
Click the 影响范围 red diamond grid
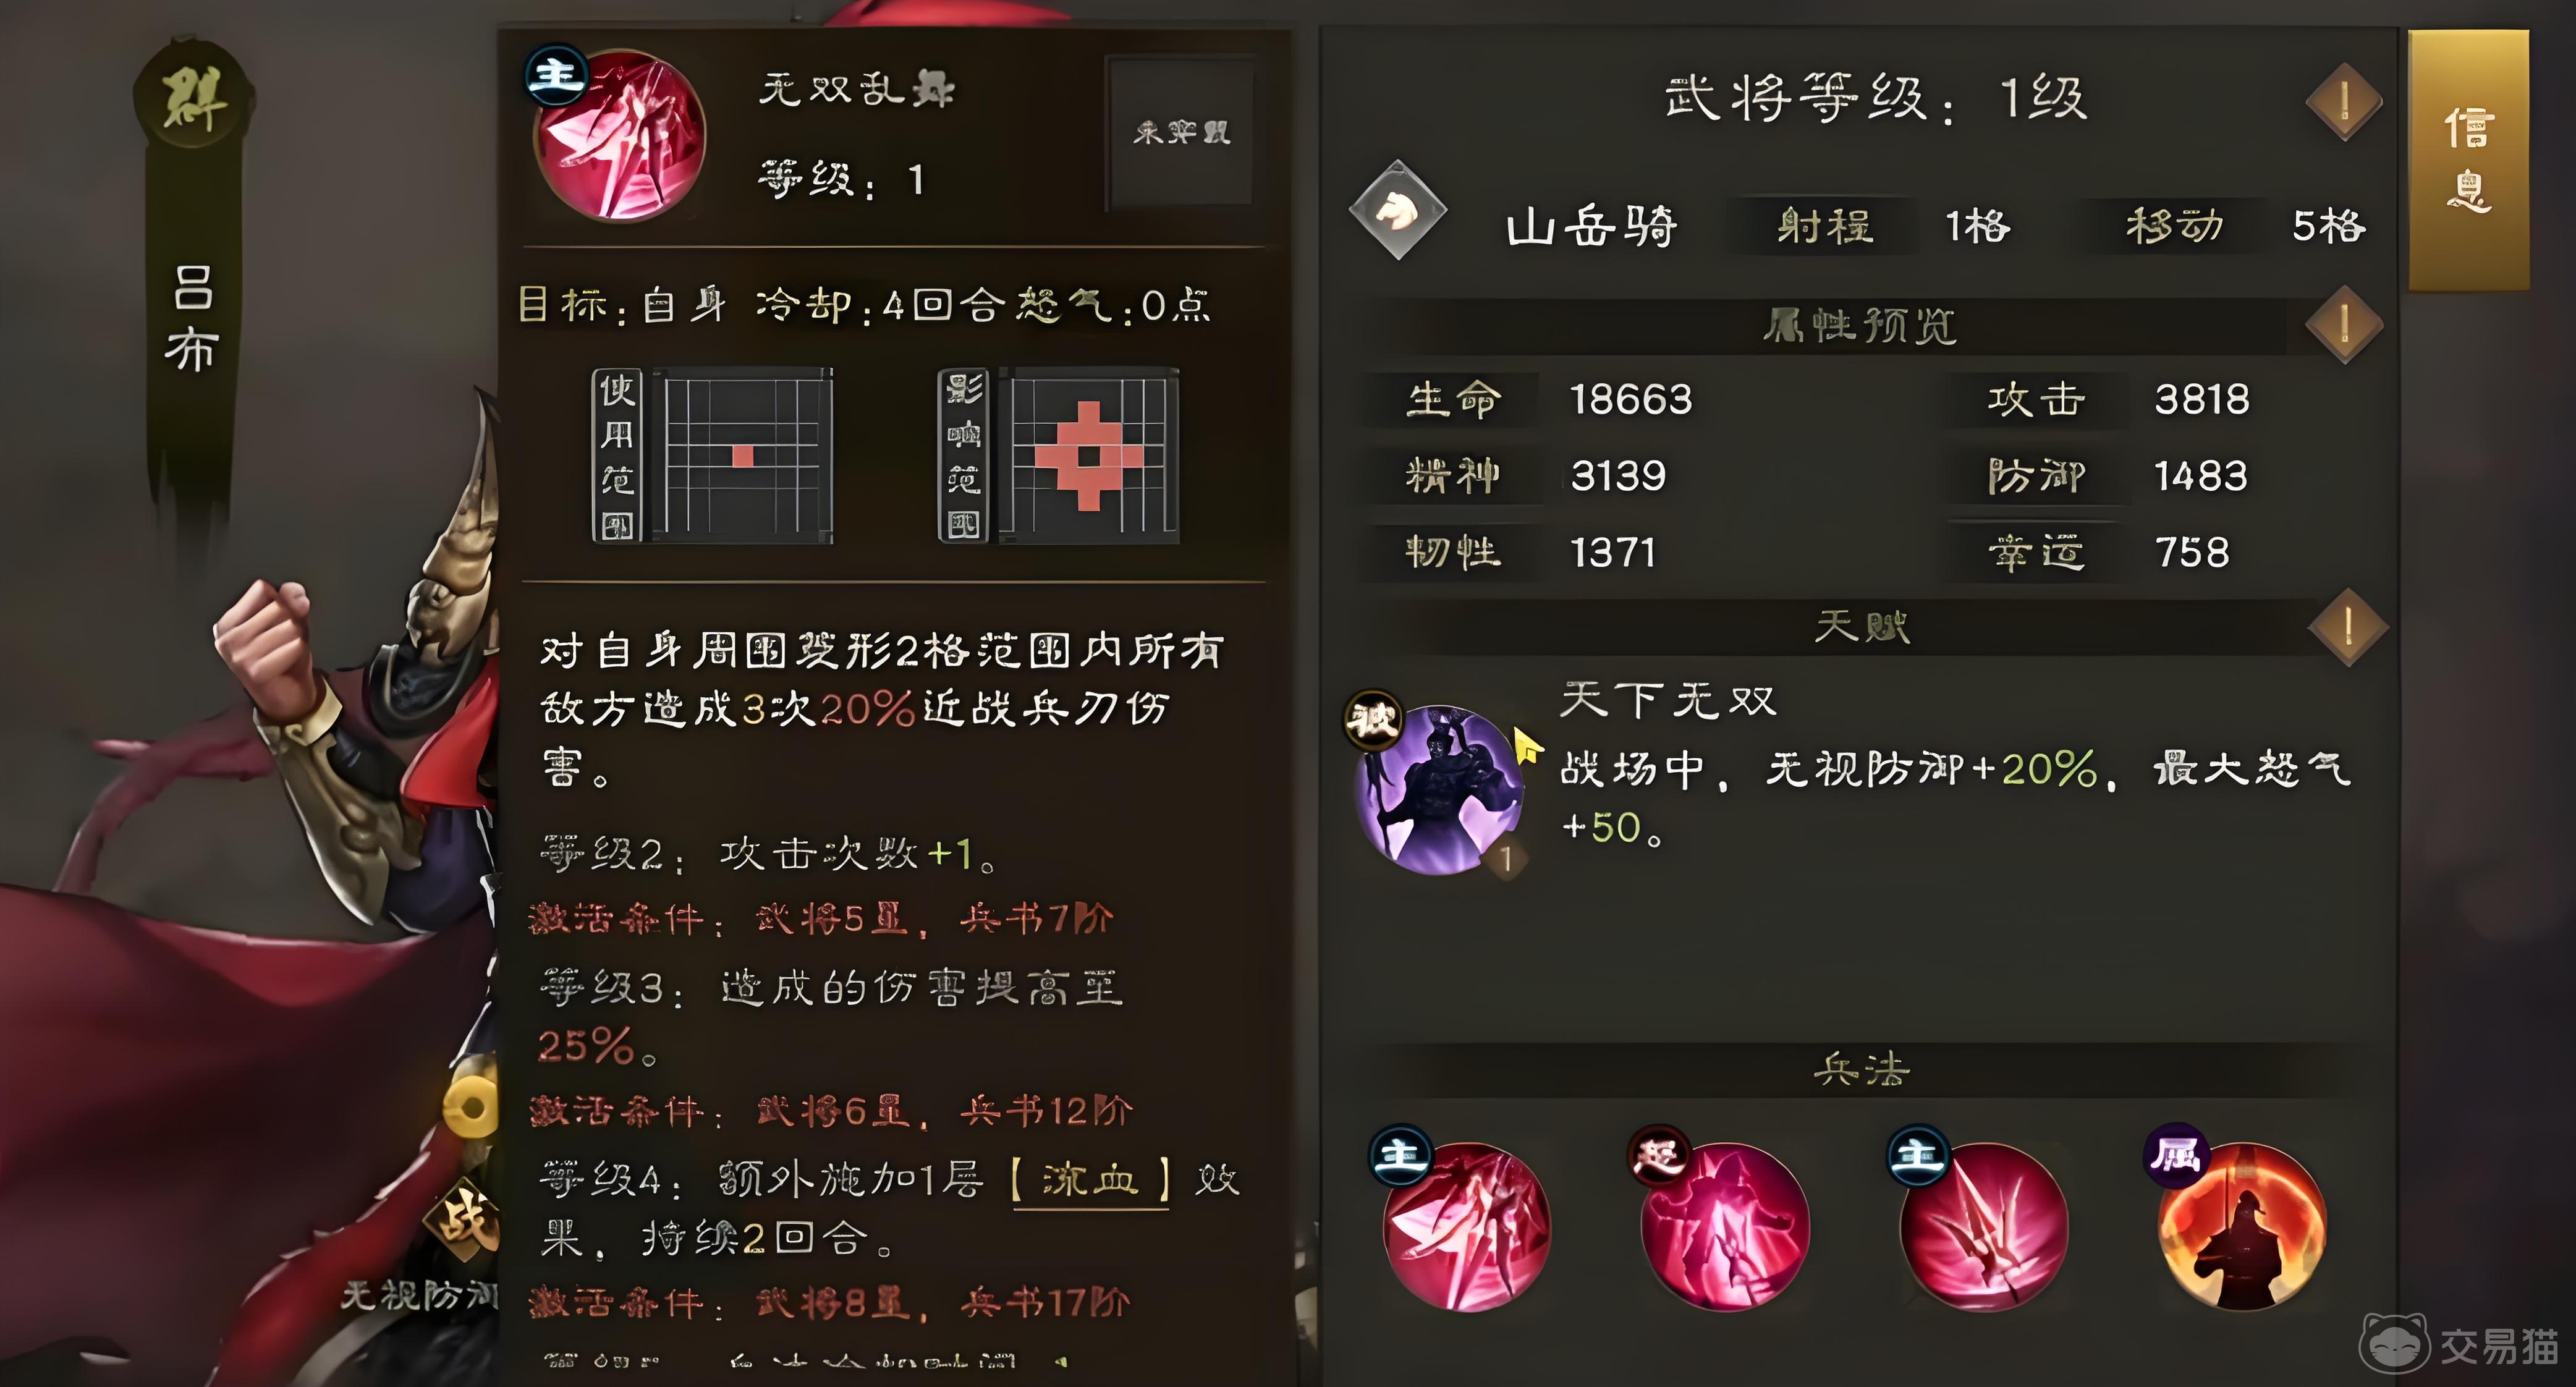point(1059,456)
